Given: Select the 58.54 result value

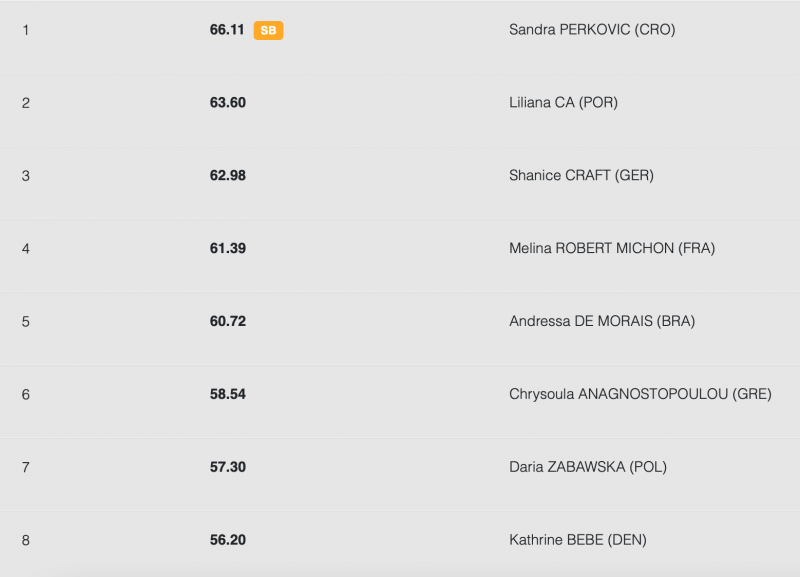Looking at the screenshot, I should click(x=227, y=395).
